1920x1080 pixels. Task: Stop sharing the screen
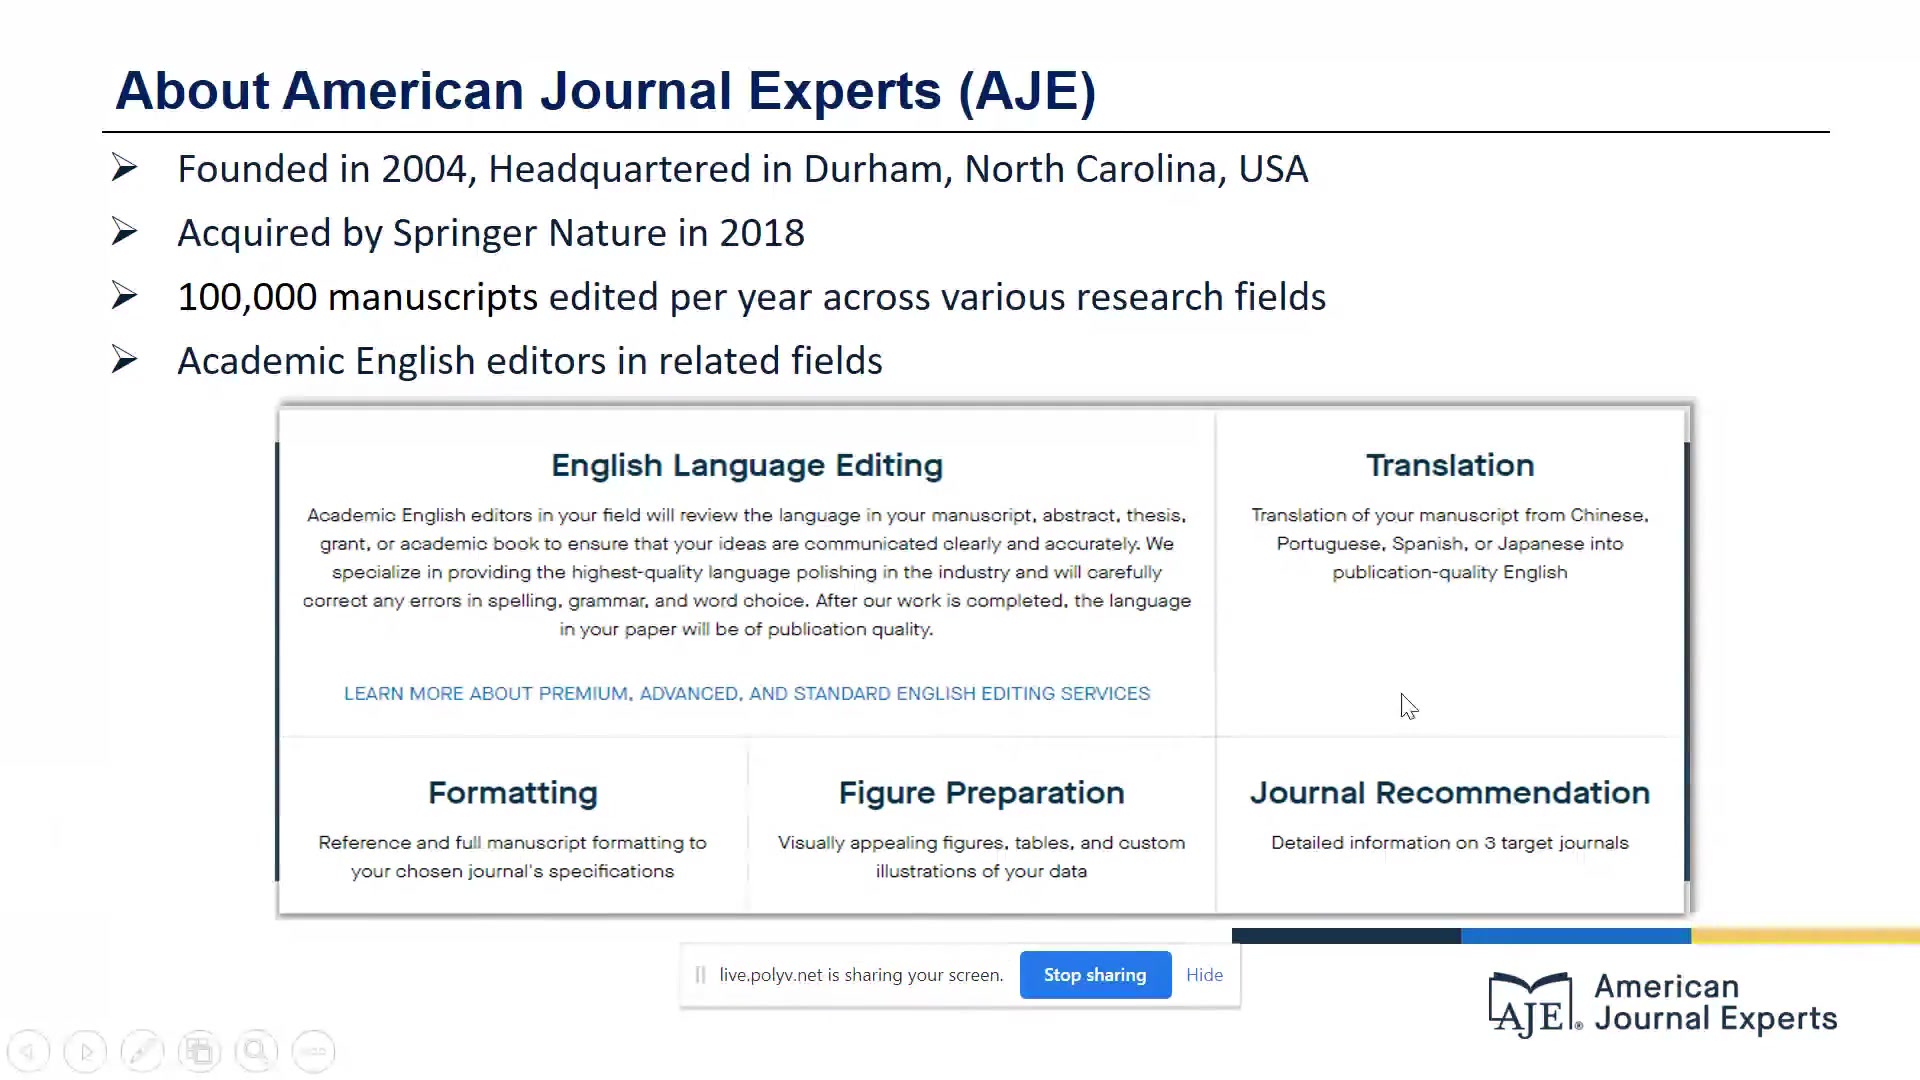coord(1094,975)
